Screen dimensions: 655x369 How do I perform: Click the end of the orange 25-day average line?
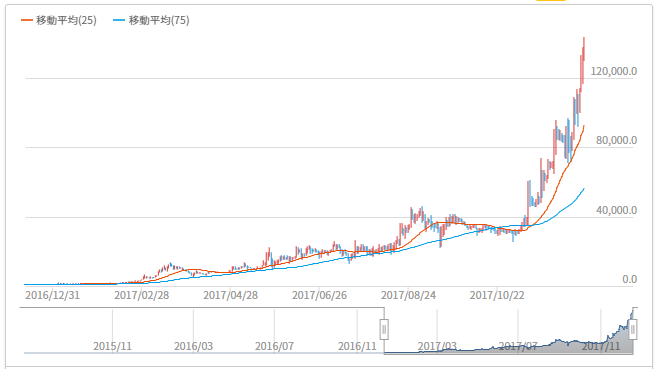pos(584,126)
